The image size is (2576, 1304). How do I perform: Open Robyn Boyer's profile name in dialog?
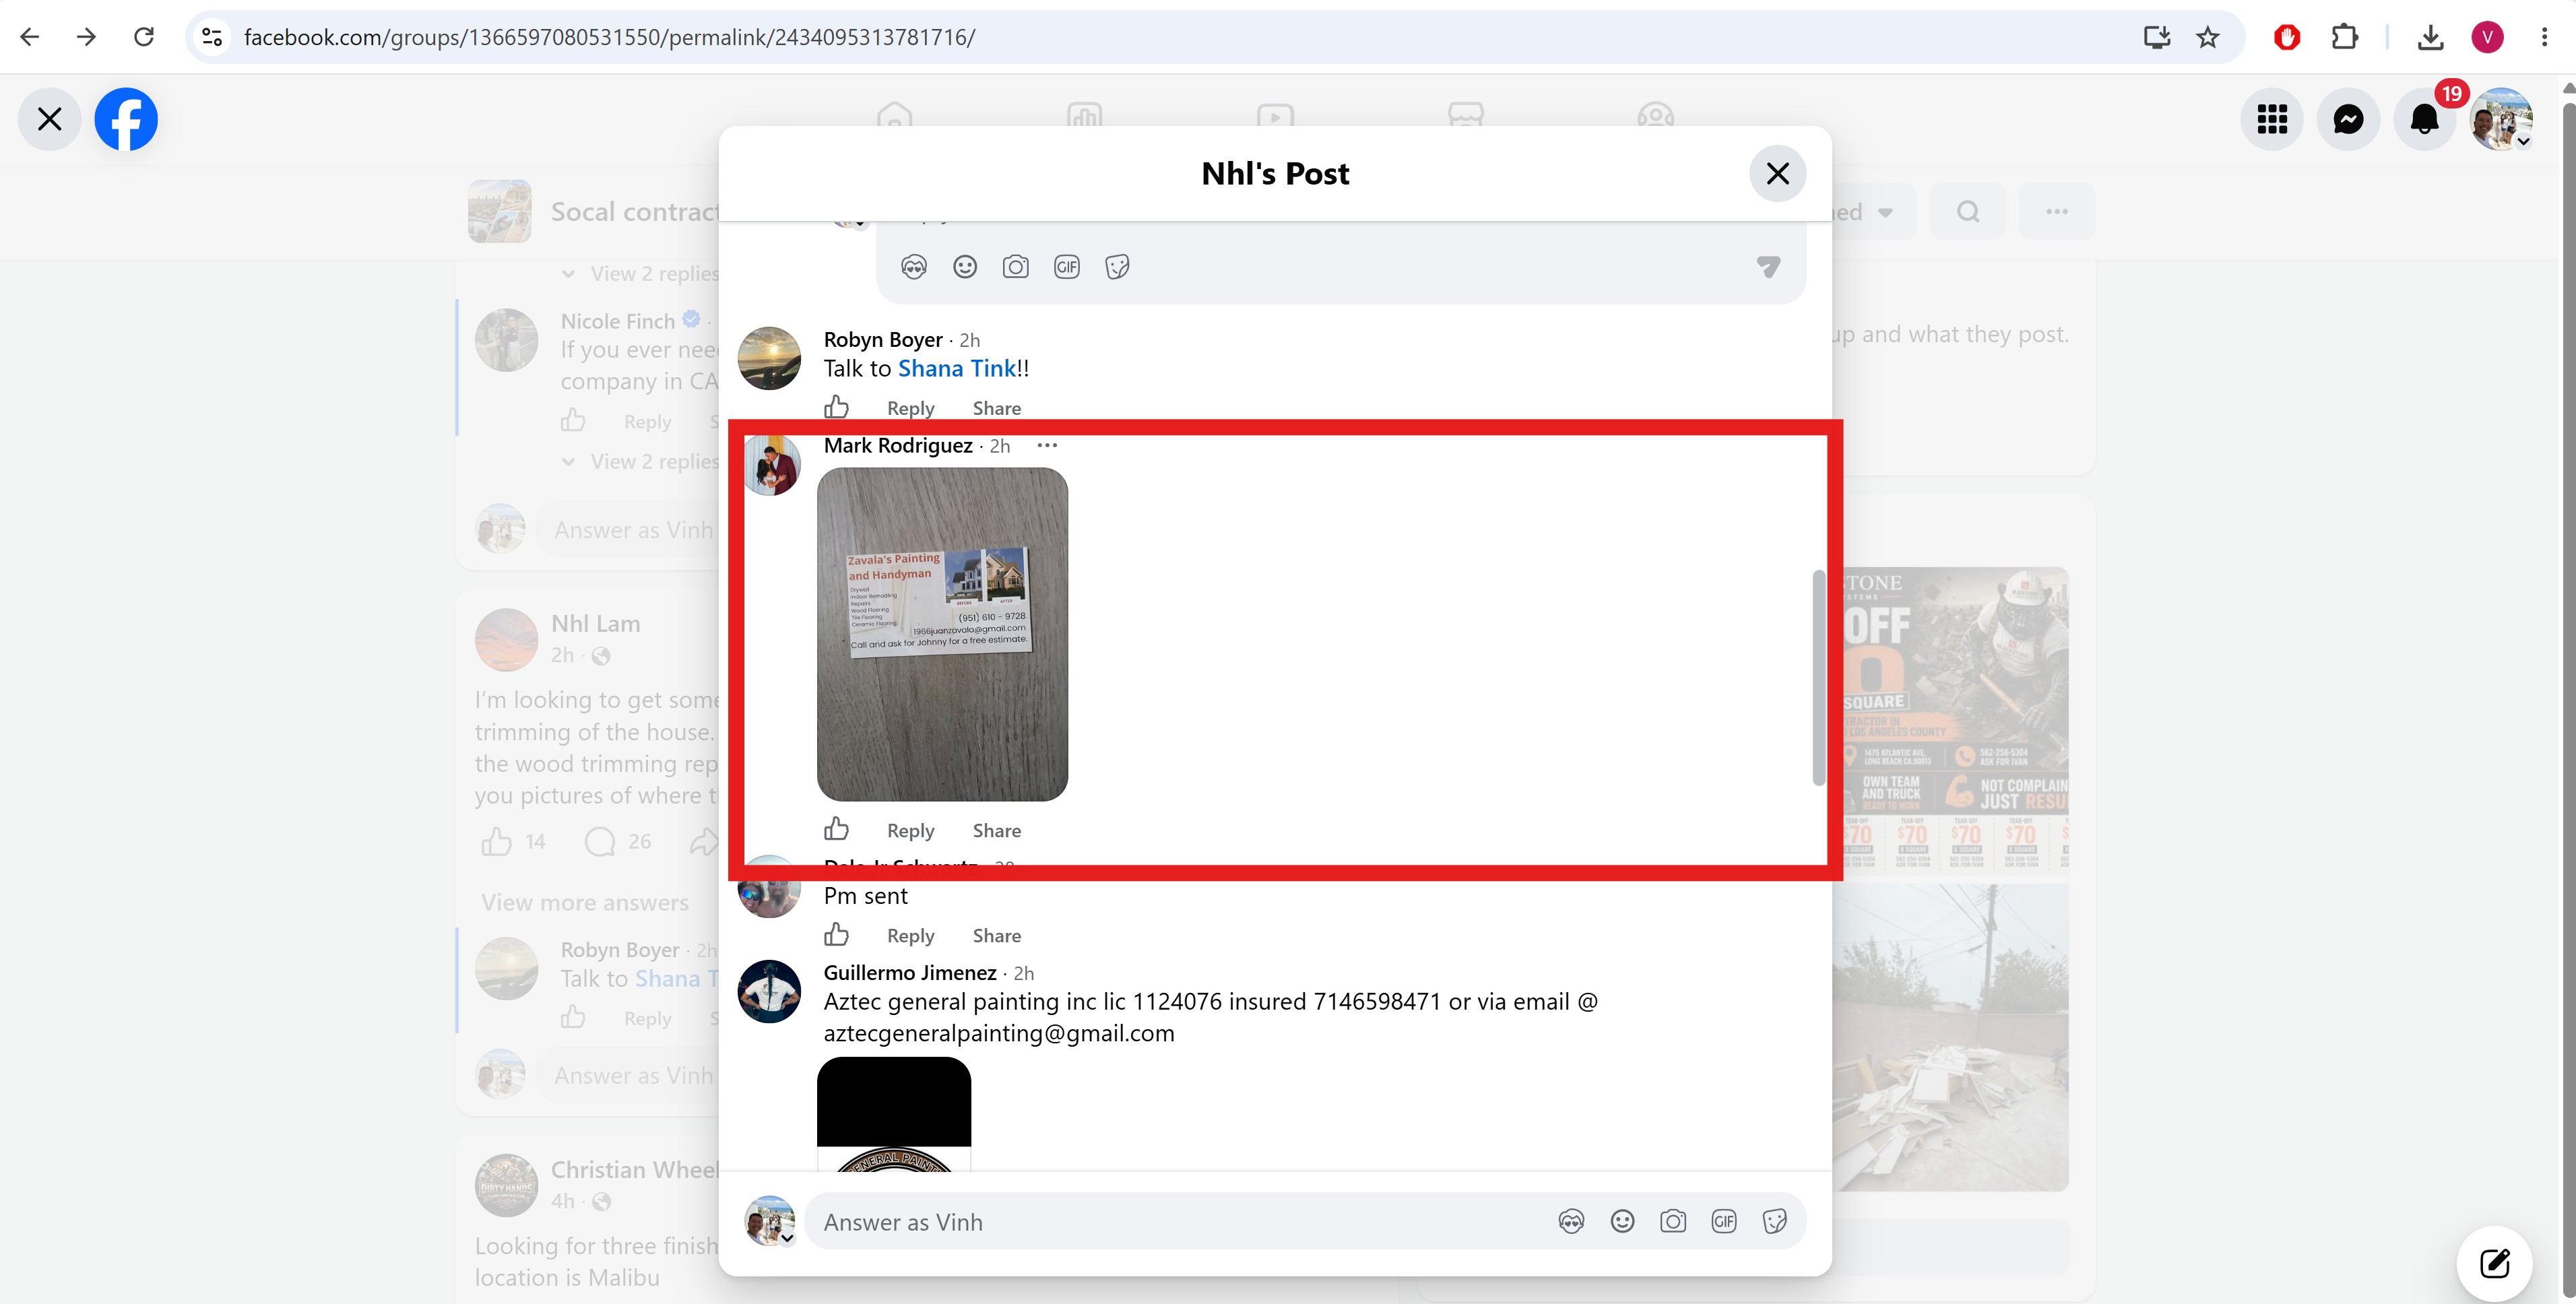pos(882,340)
